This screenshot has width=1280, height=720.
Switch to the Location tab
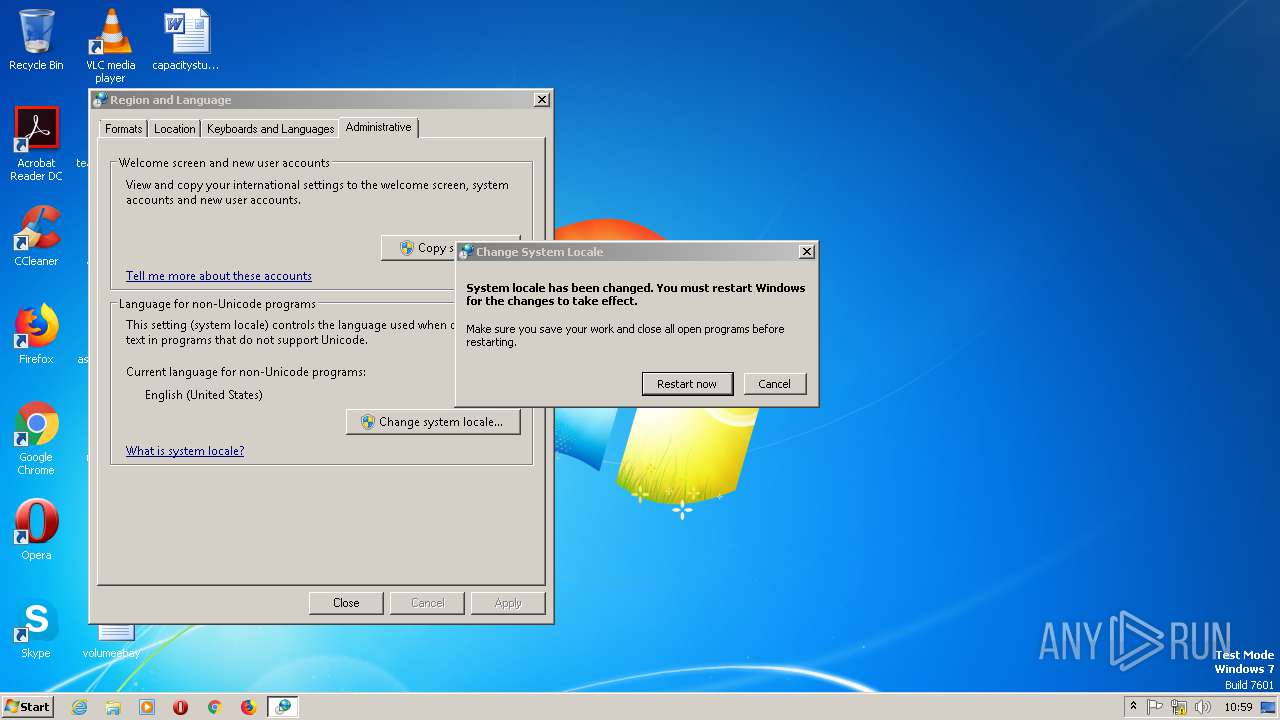174,129
